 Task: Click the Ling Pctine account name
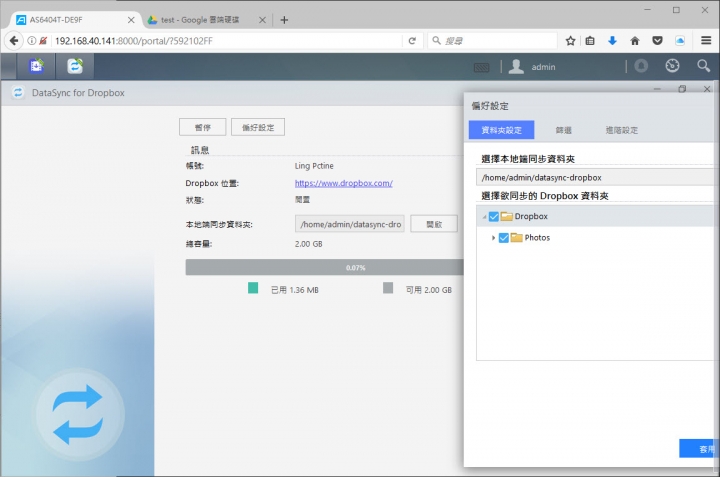coord(314,166)
